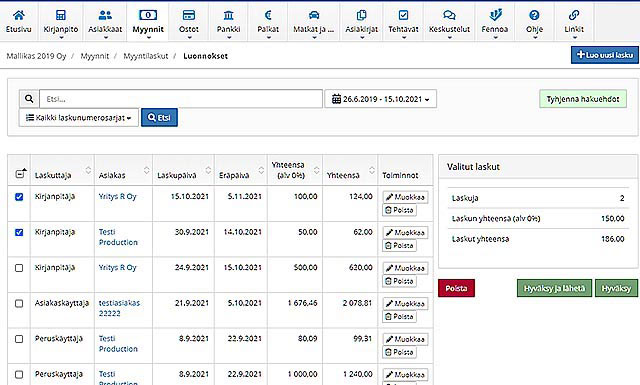Toggle select-all checkbox in table header
This screenshot has width=640, height=385.
click(x=20, y=174)
